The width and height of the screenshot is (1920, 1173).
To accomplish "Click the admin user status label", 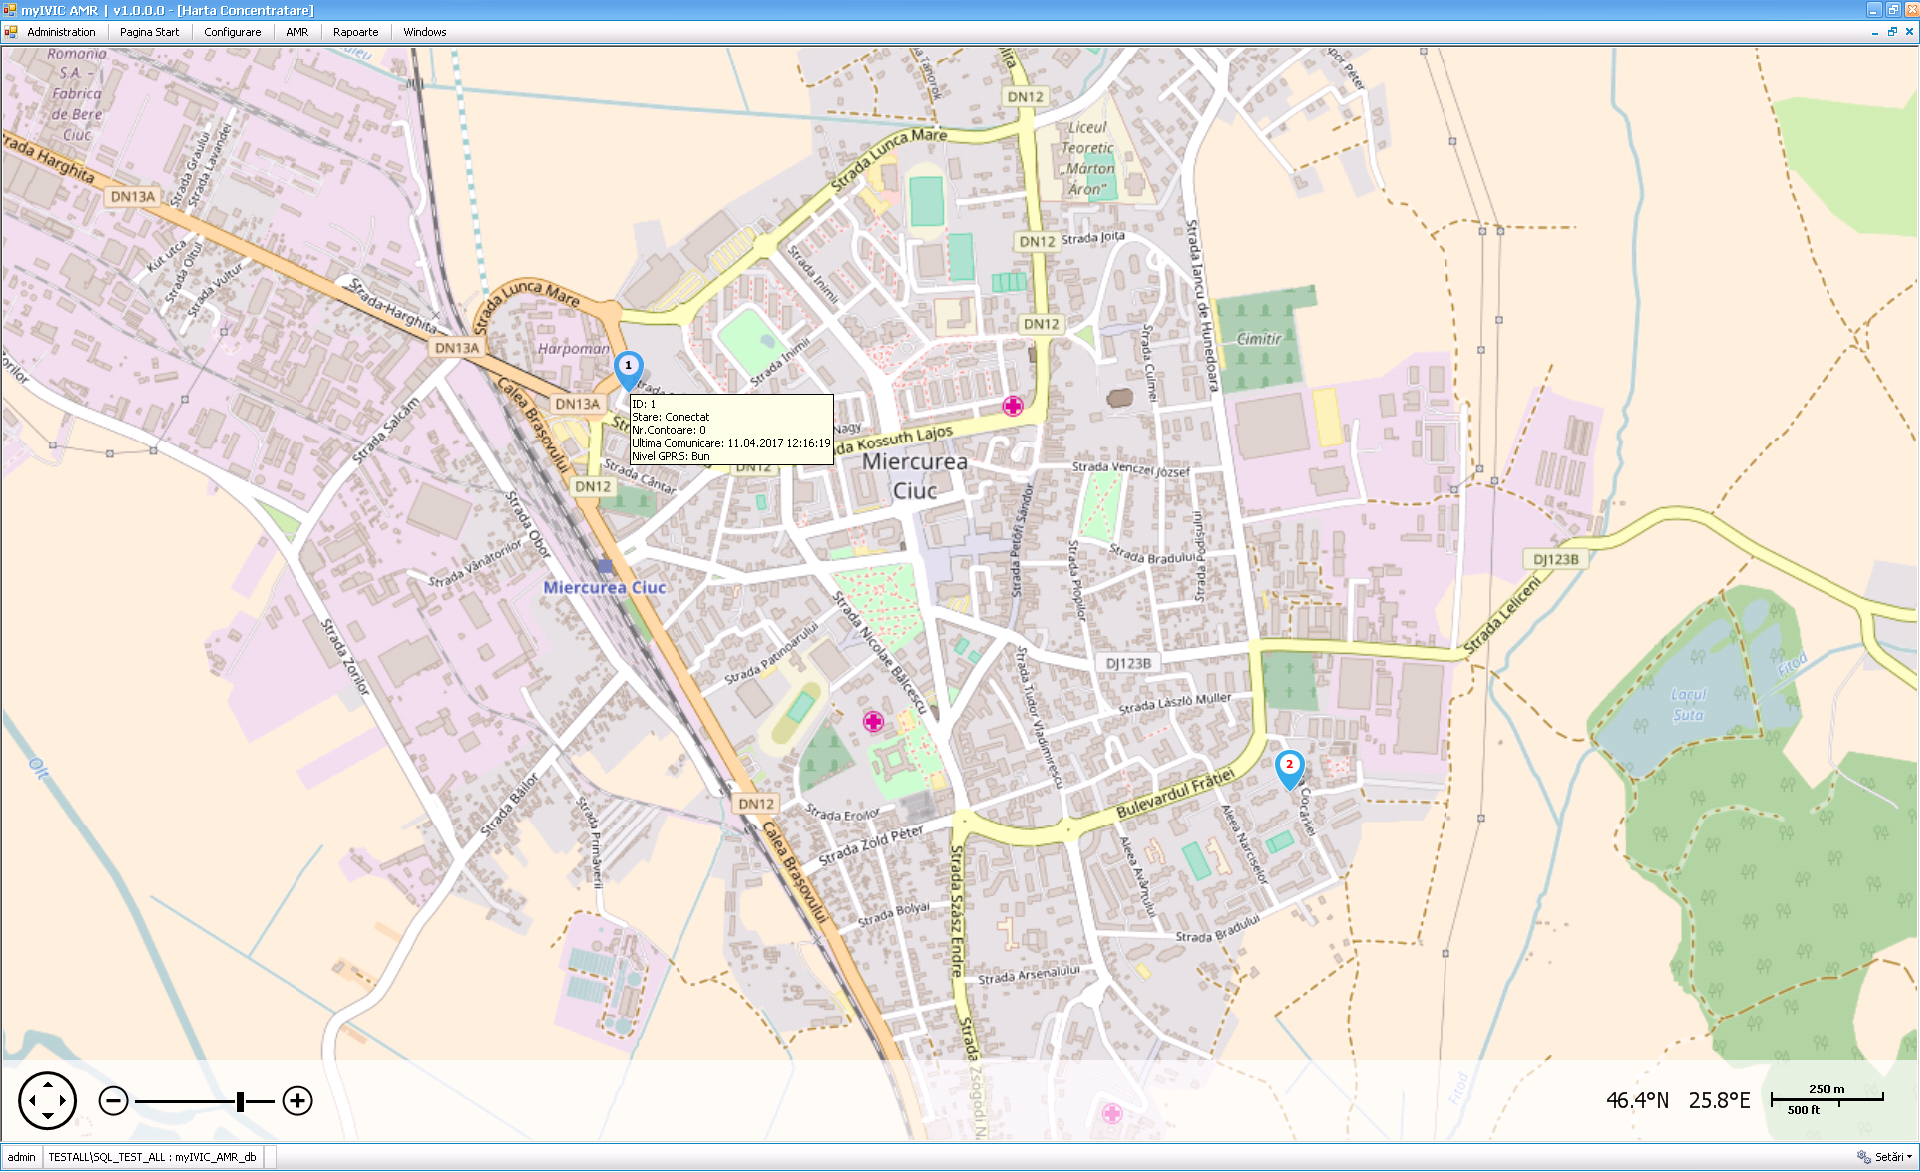I will point(21,1157).
